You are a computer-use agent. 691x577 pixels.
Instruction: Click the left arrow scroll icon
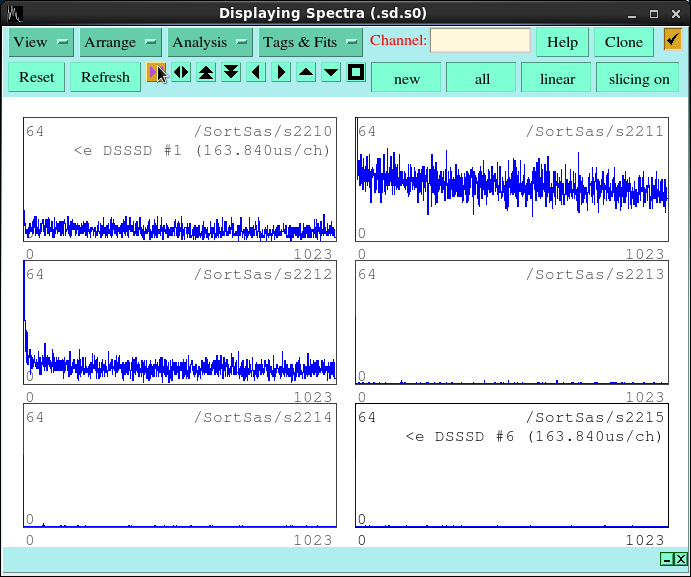pos(256,72)
